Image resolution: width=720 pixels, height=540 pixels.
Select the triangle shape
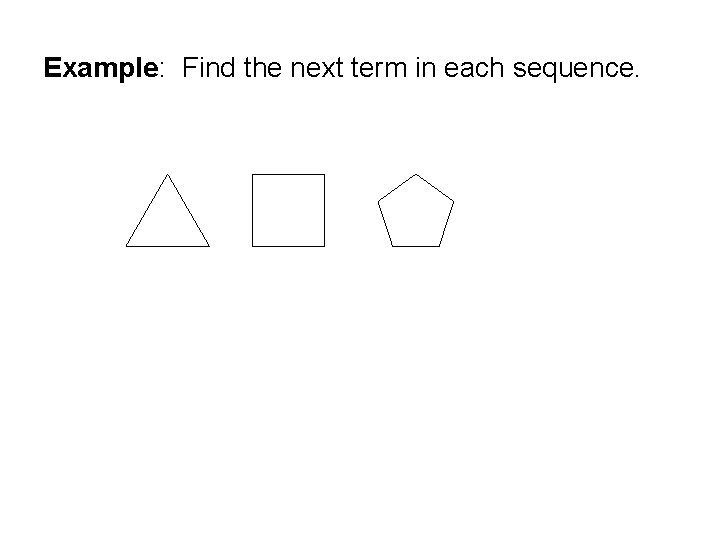point(168,210)
